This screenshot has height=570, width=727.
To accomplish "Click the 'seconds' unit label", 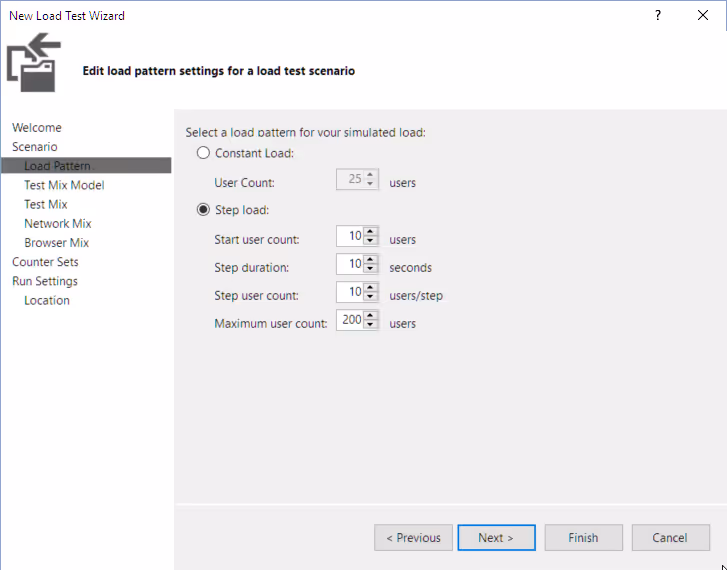I will click(410, 268).
